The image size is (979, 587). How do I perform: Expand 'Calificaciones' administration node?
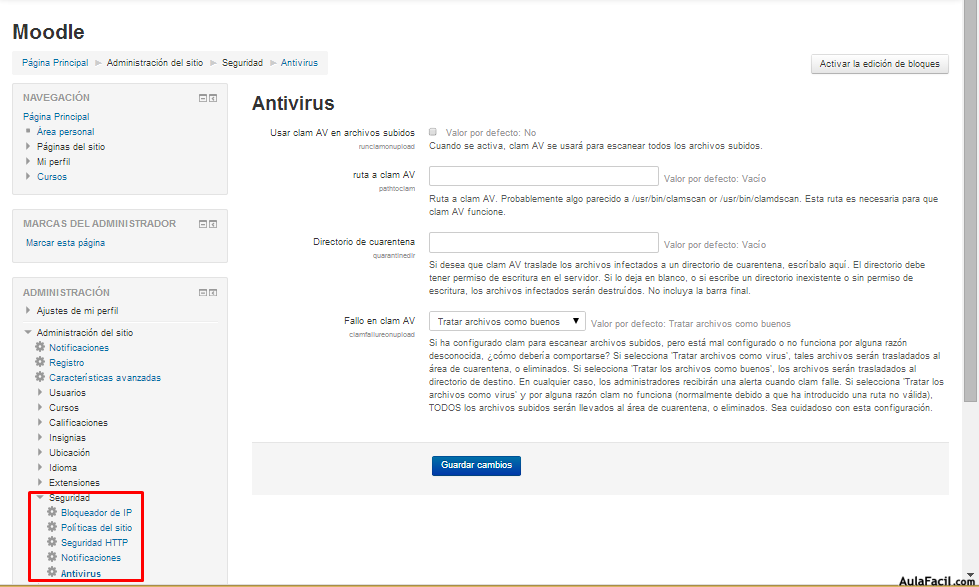40,422
